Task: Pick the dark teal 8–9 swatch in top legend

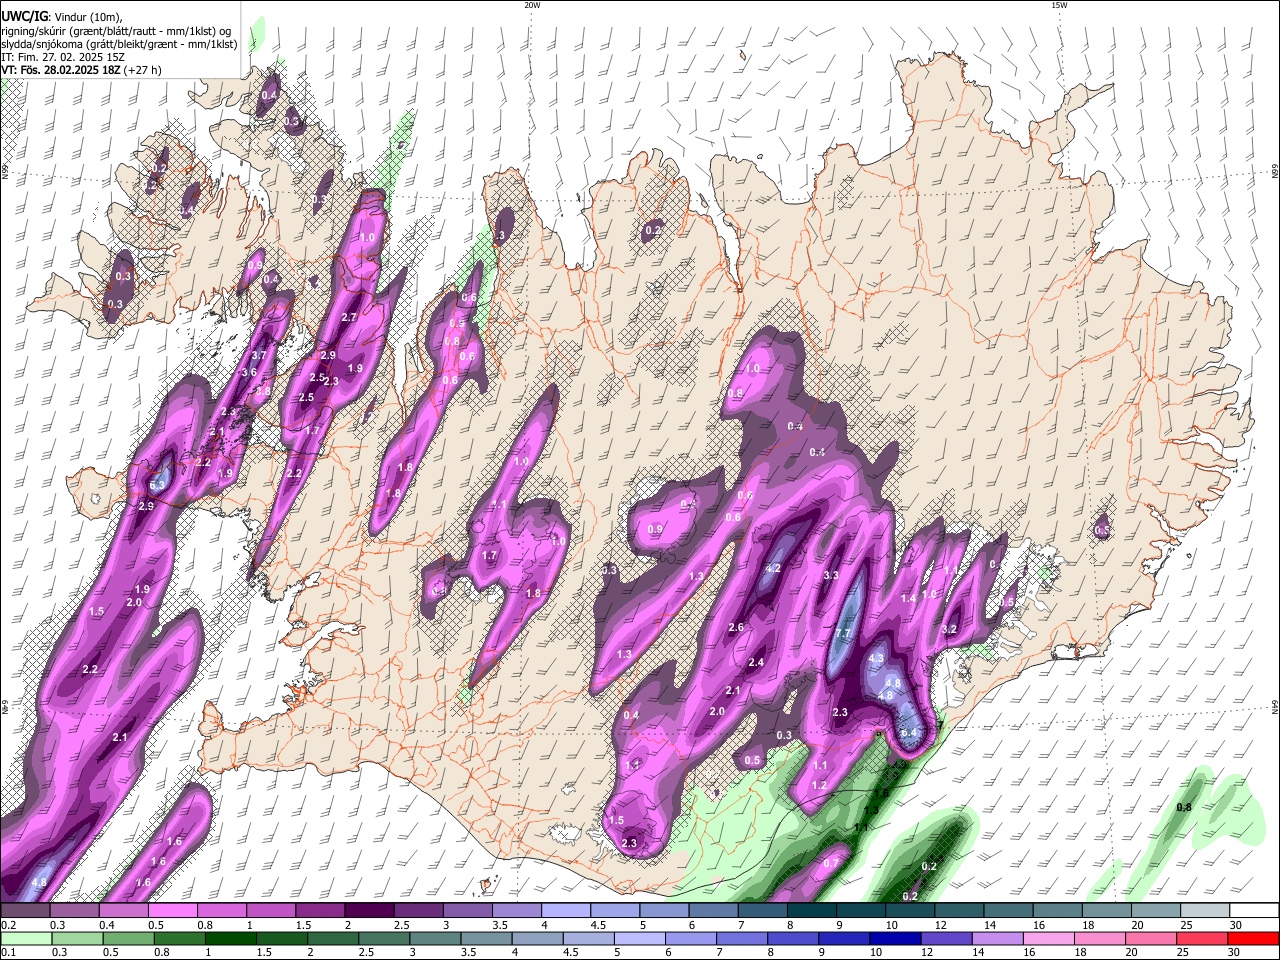Action: coord(812,911)
